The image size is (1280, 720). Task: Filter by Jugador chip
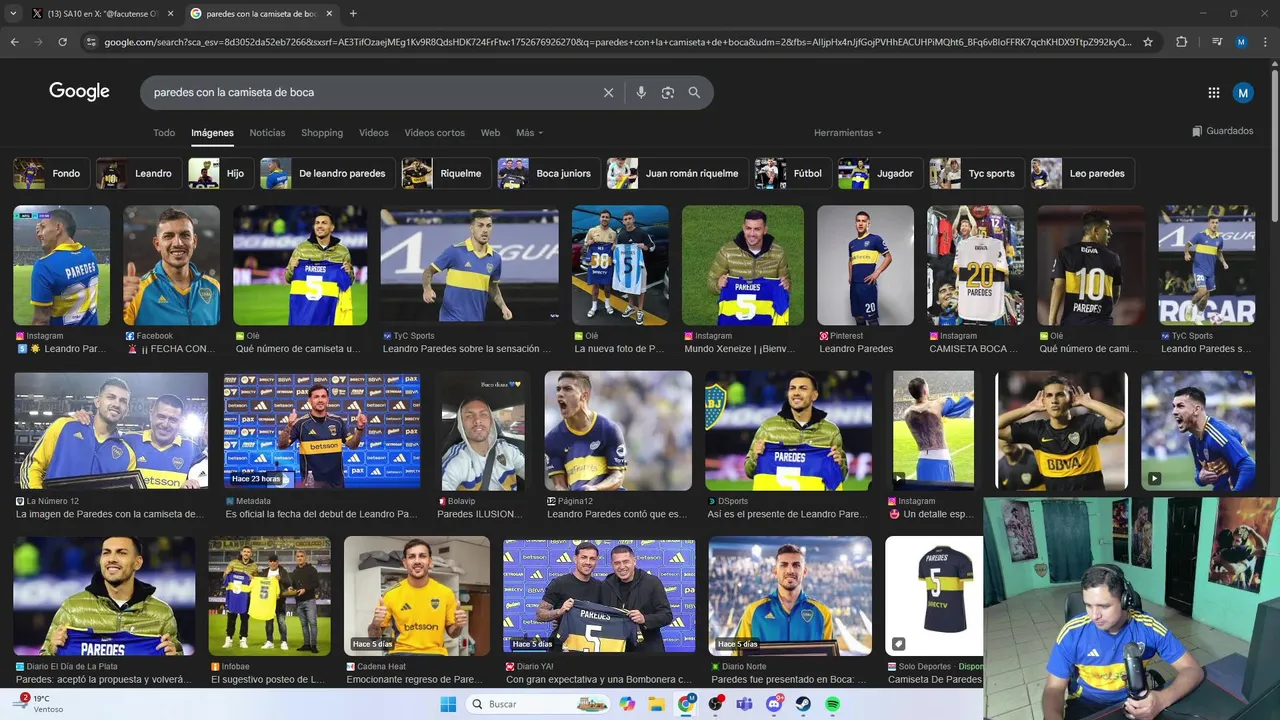pyautogui.click(x=880, y=173)
